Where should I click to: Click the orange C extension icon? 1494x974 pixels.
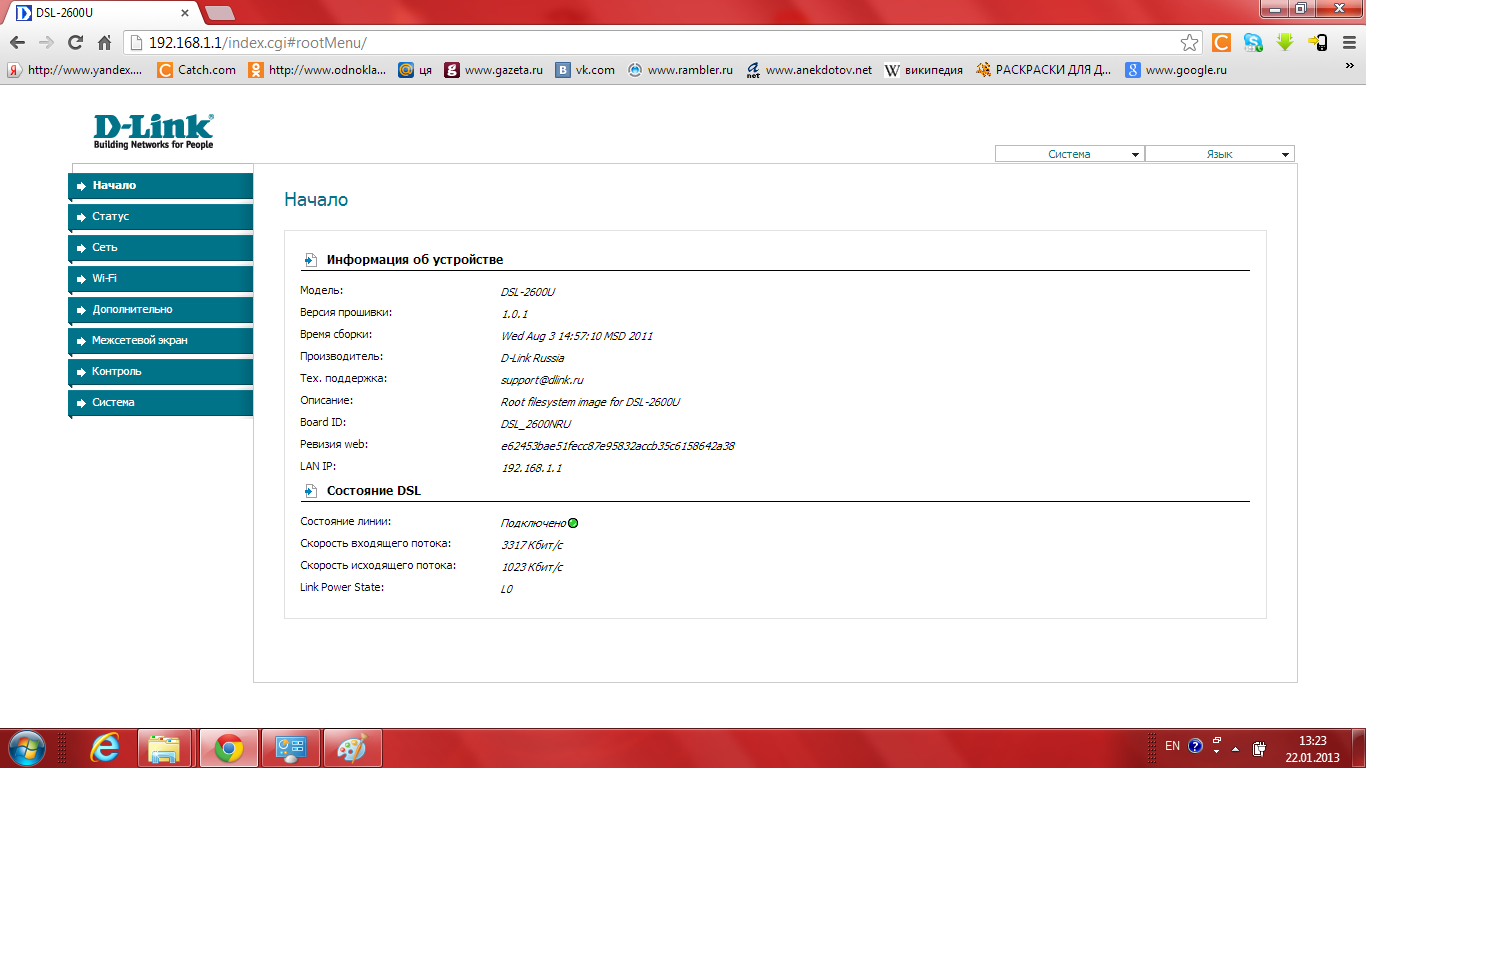(1221, 43)
